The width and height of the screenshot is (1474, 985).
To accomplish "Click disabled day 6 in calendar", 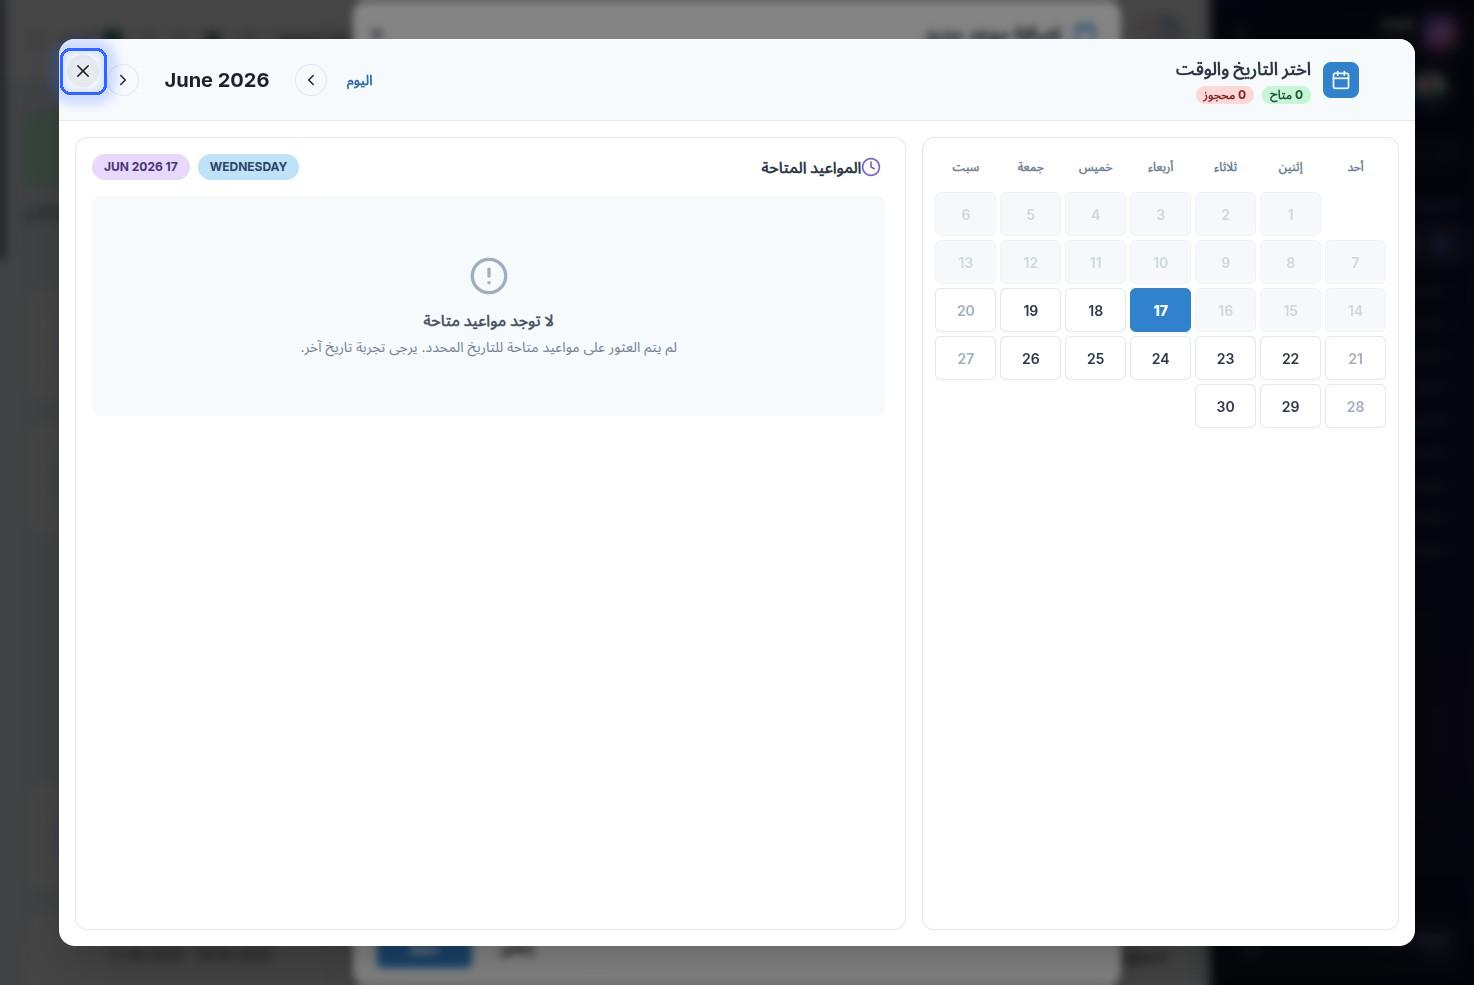I will (965, 214).
